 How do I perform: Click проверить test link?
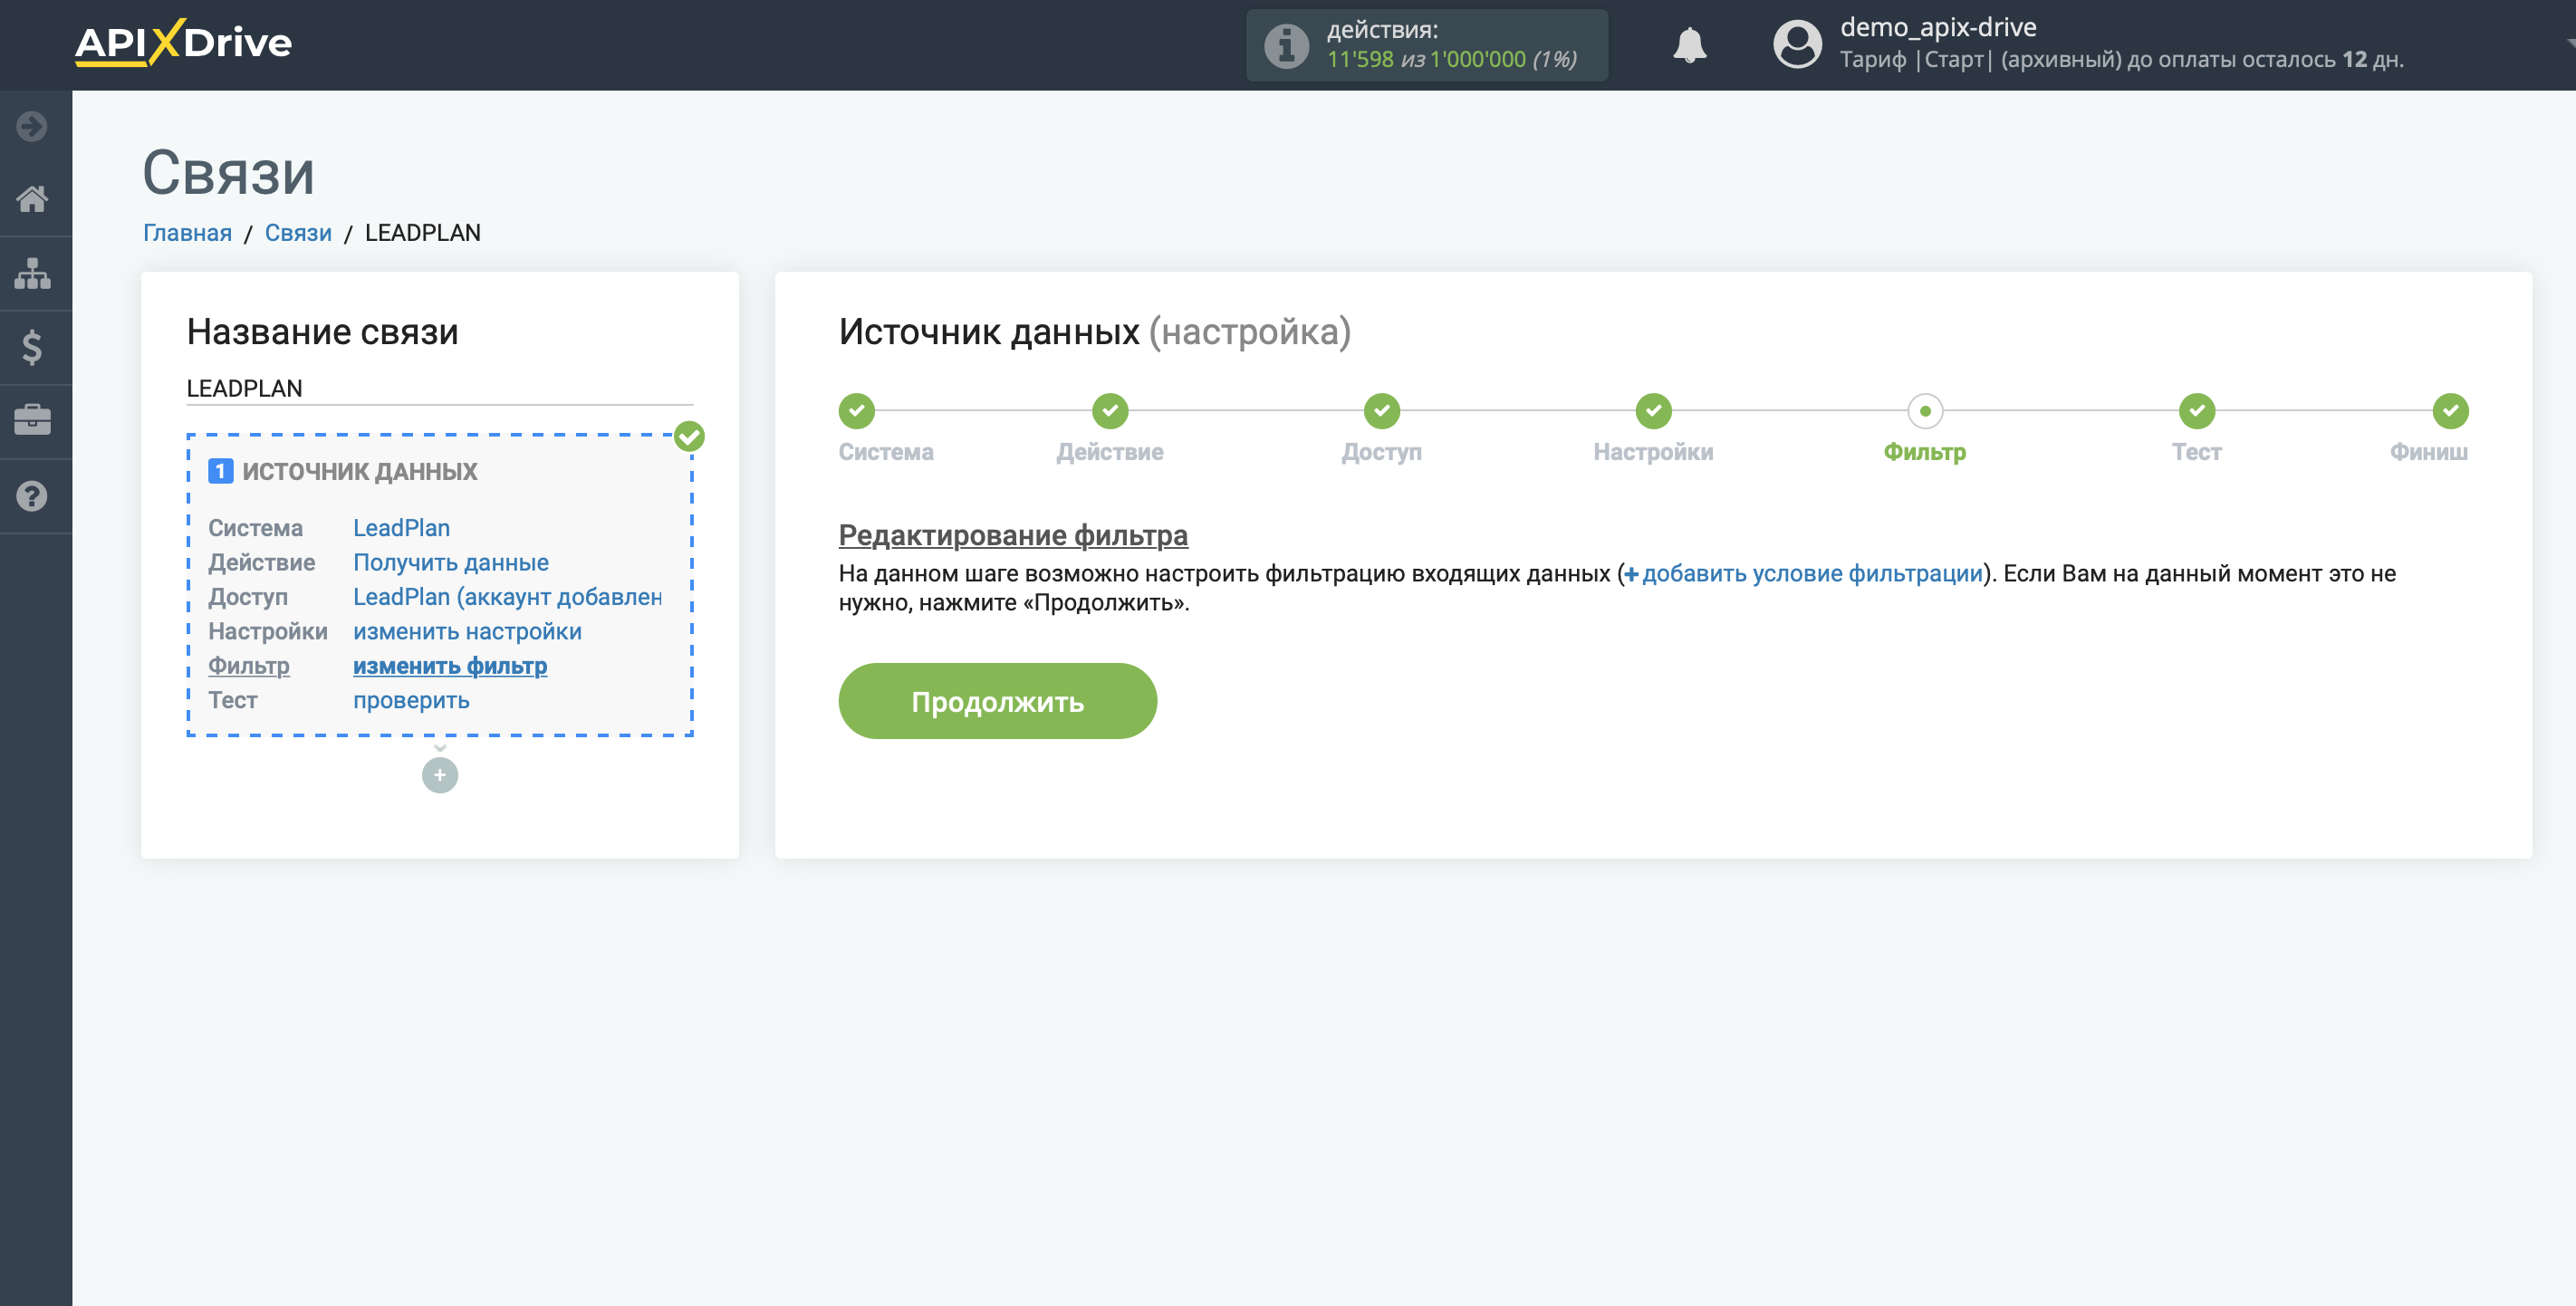[x=411, y=700]
